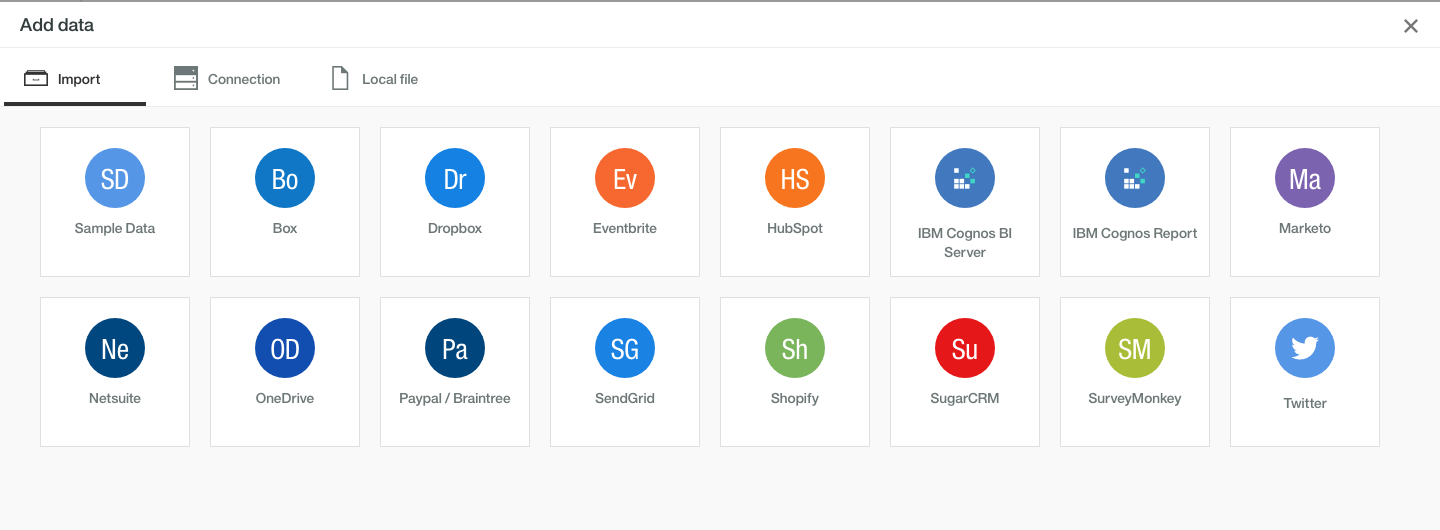Click the Netsuite label text
Image resolution: width=1440 pixels, height=530 pixels.
point(115,398)
